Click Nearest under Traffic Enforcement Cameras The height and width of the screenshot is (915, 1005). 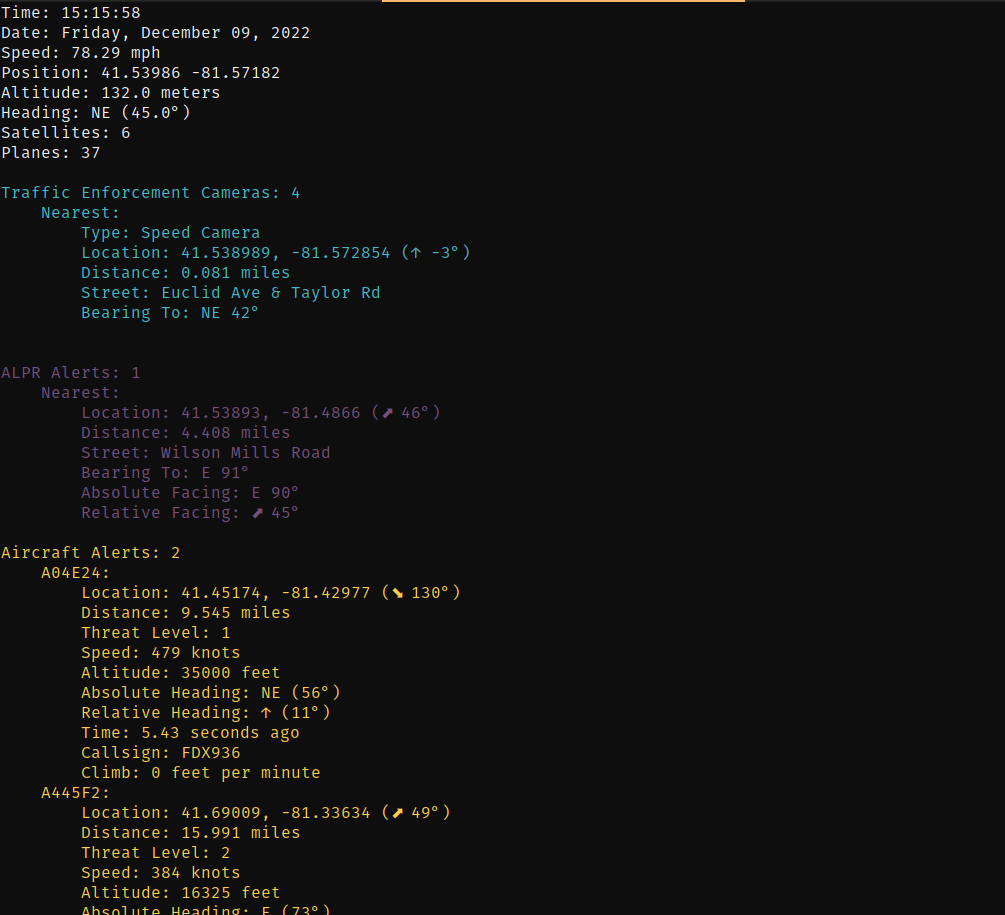pyautogui.click(x=80, y=213)
